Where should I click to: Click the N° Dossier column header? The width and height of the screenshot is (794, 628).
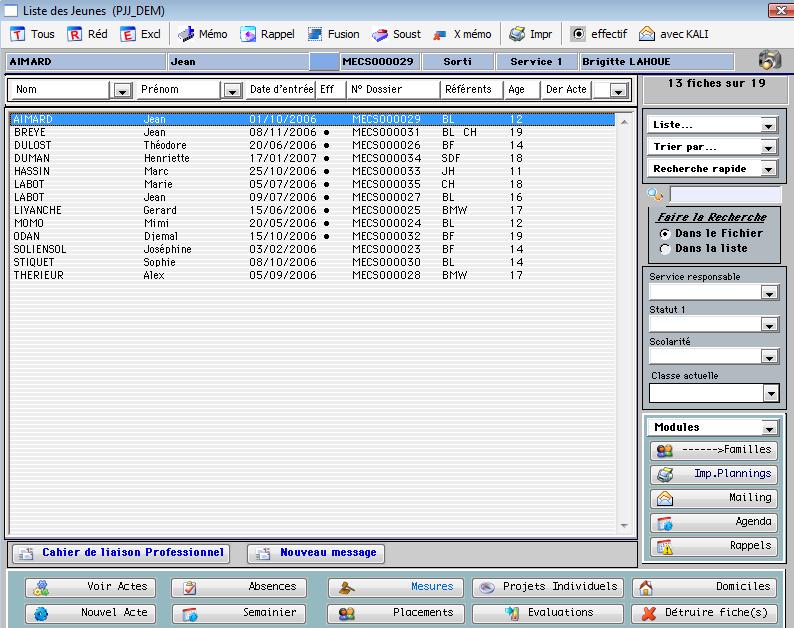click(x=393, y=90)
